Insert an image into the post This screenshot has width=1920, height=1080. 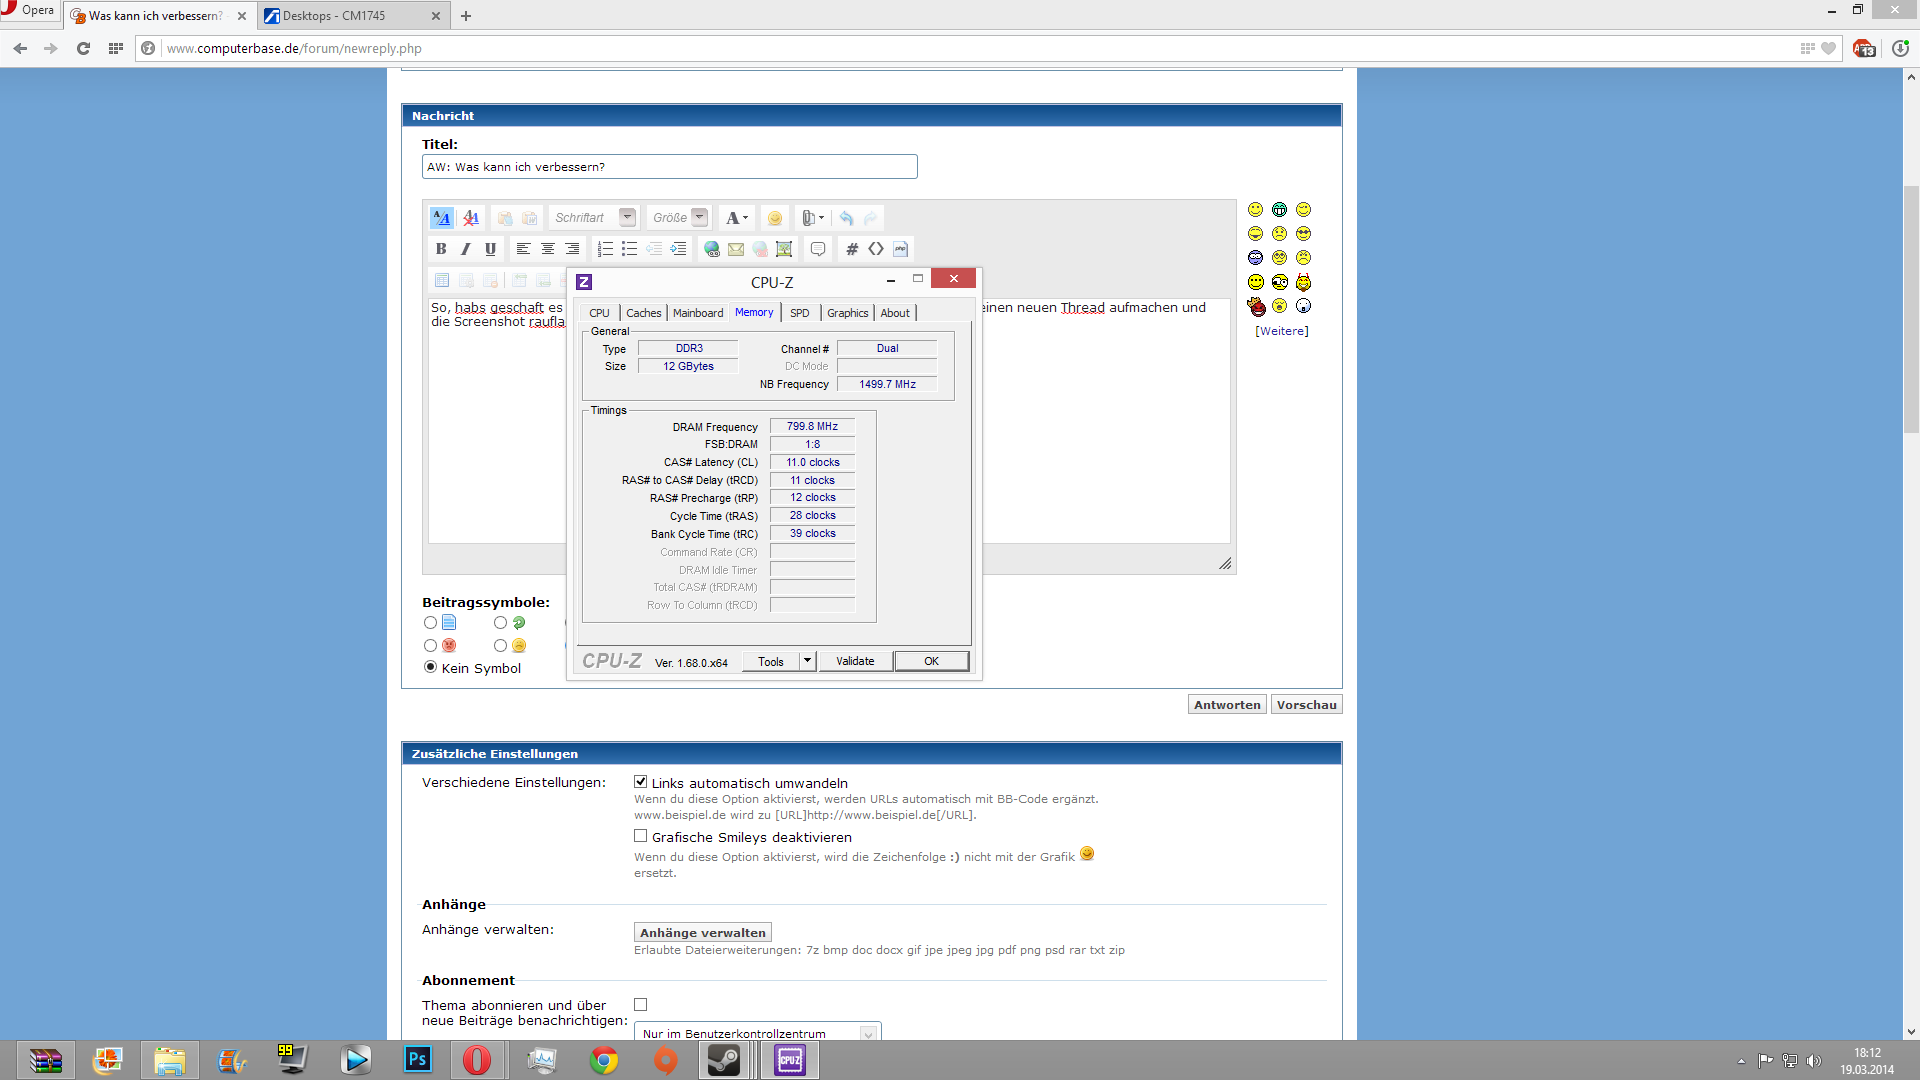click(784, 249)
